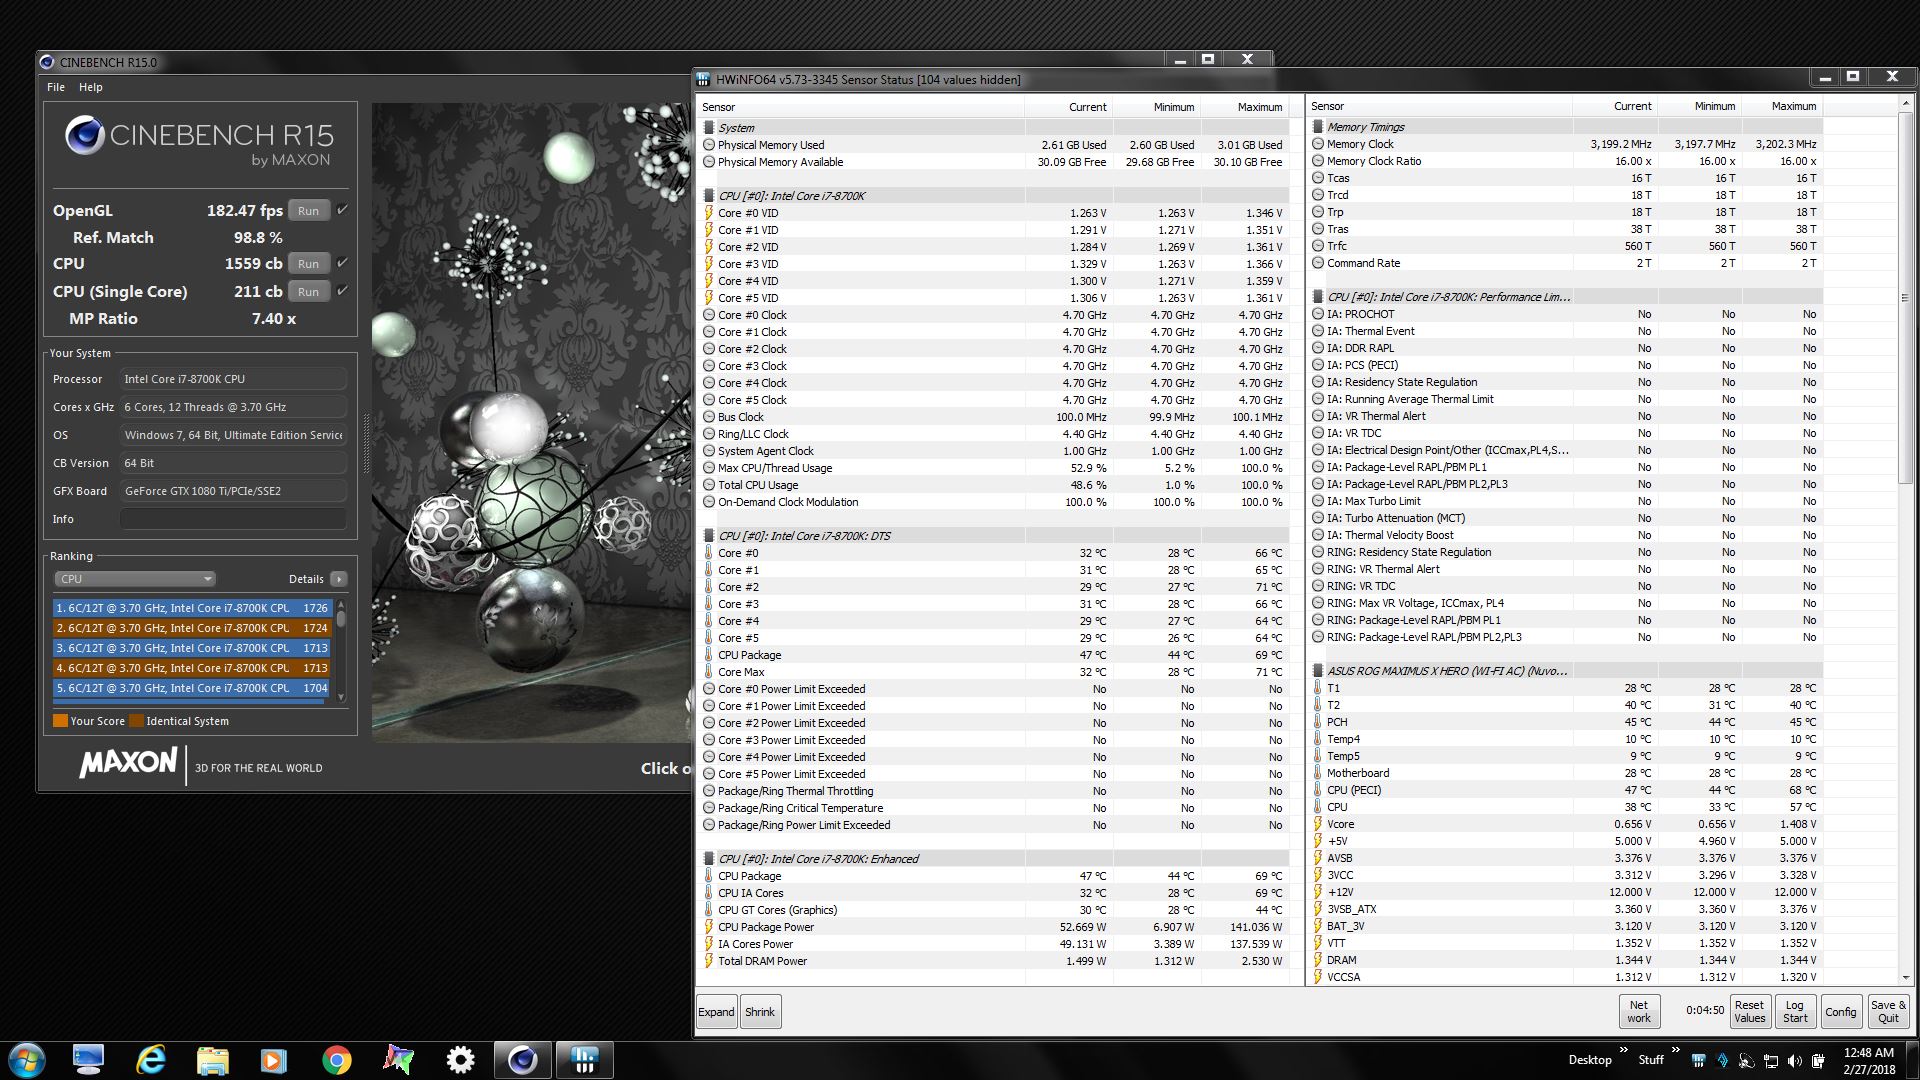Open Google Chrome from the taskbar
This screenshot has height=1080, width=1920.
point(337,1060)
